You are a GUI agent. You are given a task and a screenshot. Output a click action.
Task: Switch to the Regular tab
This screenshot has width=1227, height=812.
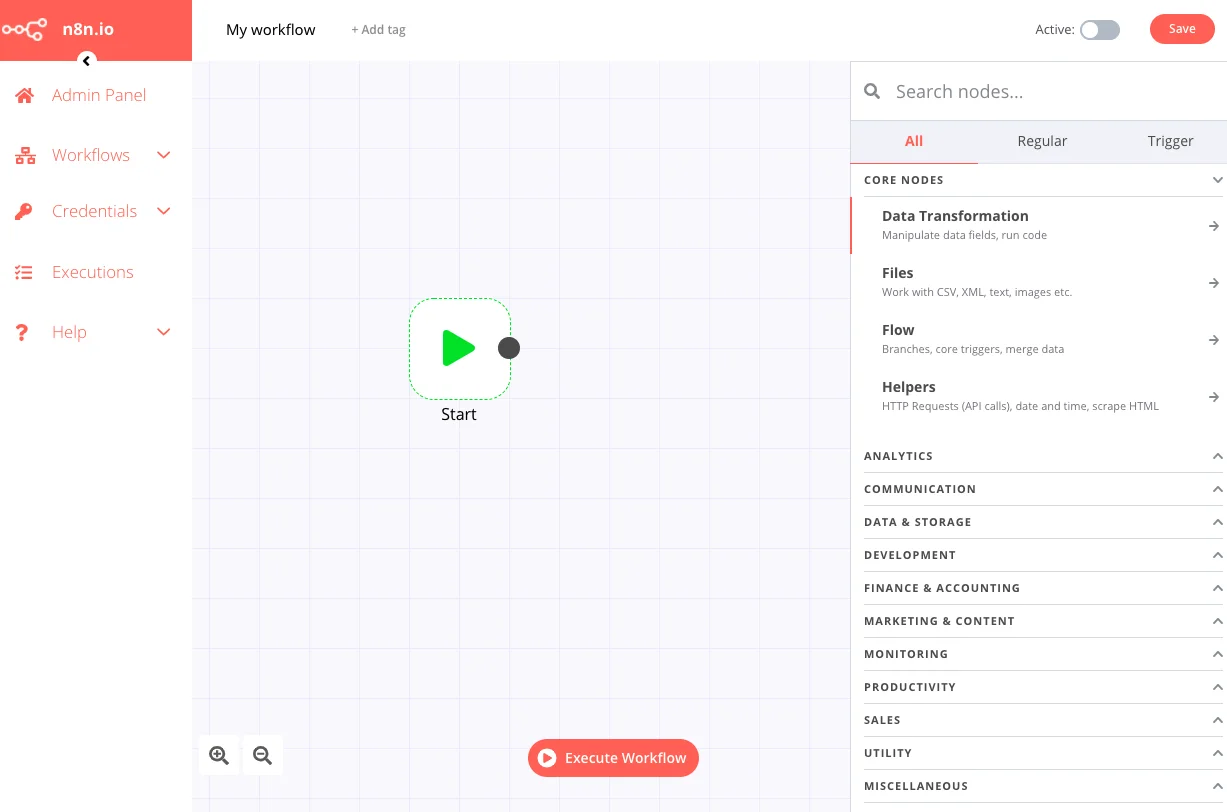coord(1042,141)
